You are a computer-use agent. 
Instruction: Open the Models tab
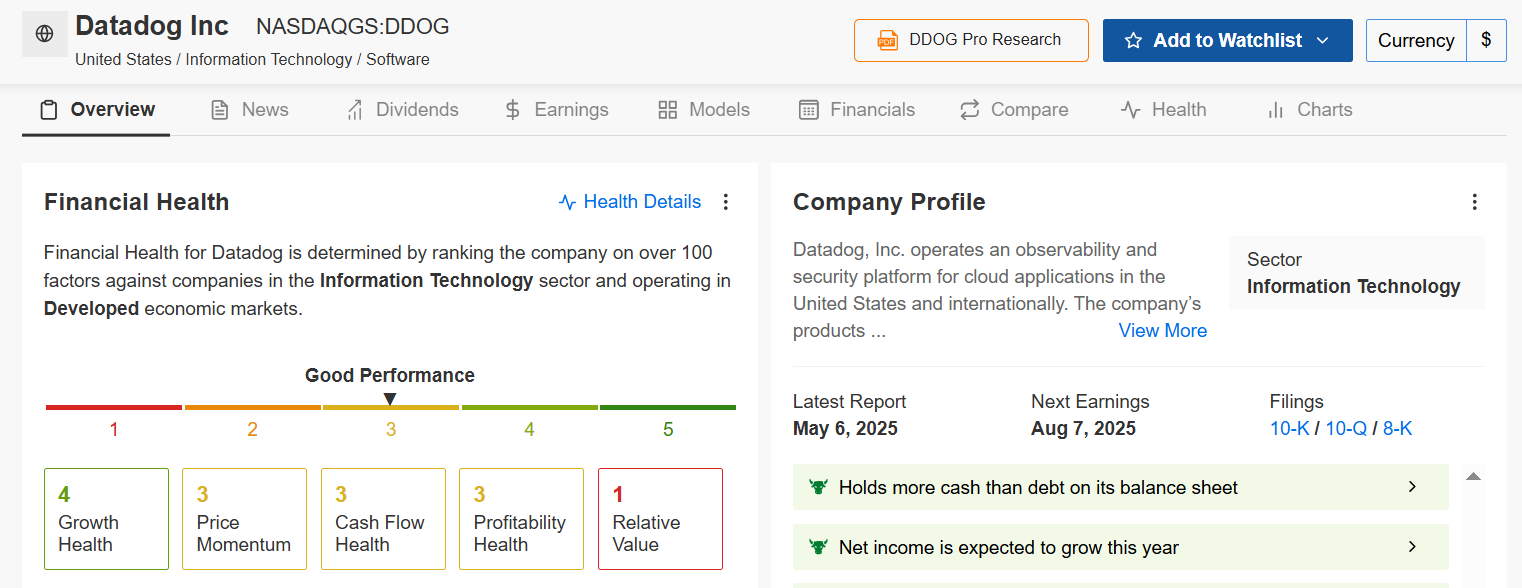(704, 110)
